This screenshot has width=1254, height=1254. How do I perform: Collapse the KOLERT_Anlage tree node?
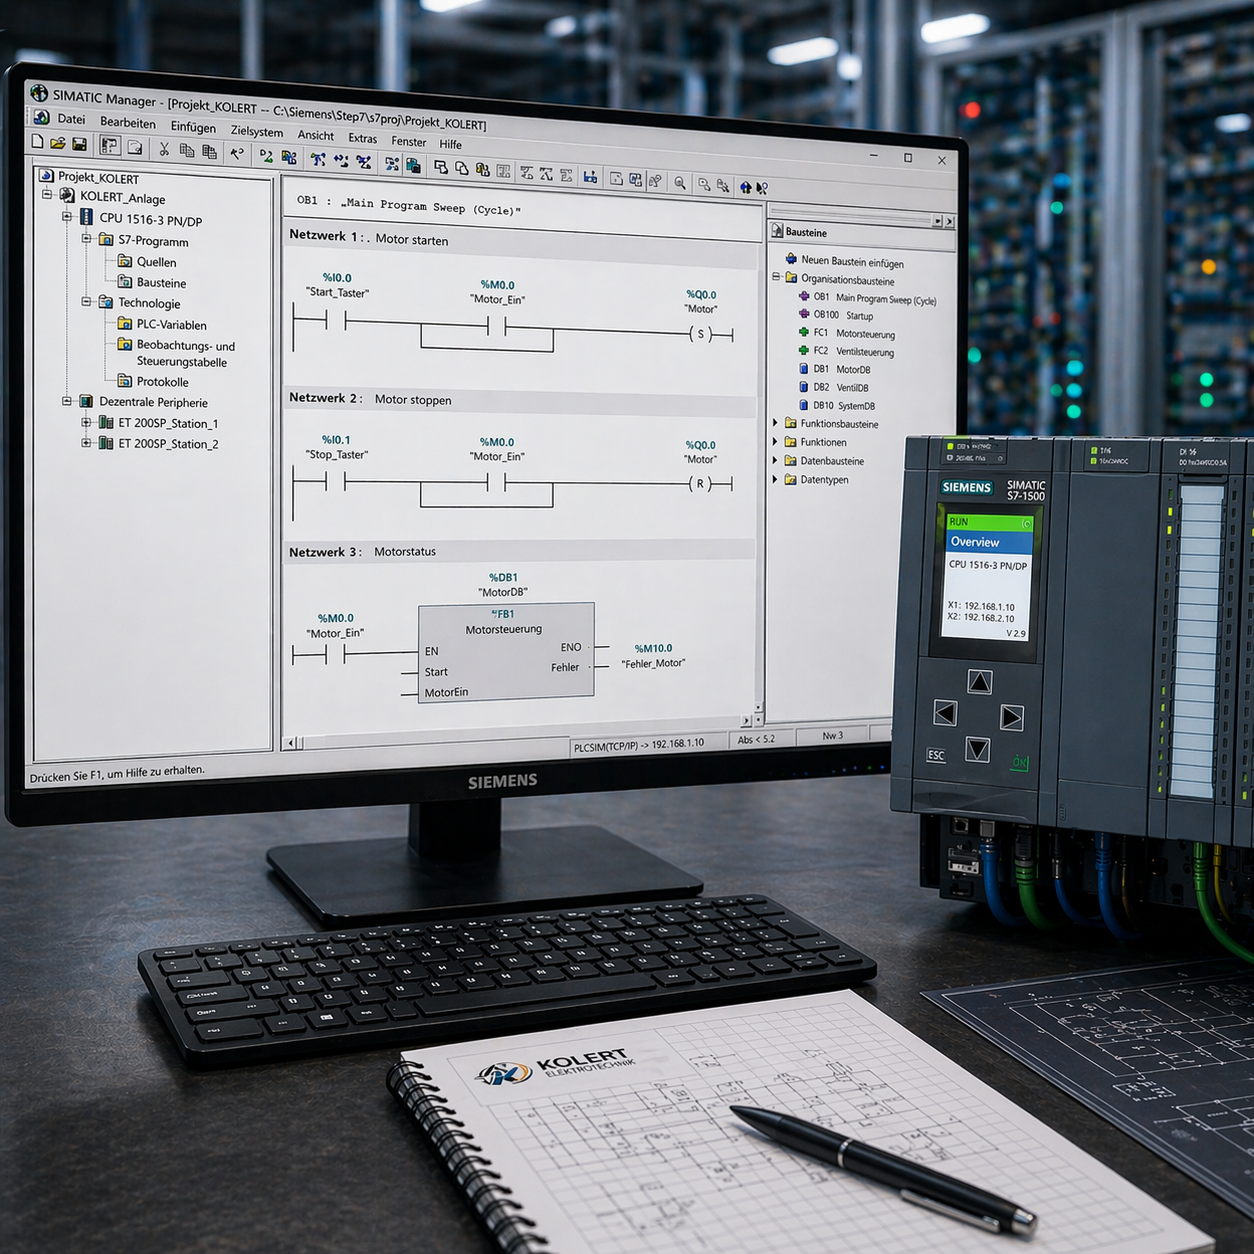[46, 194]
